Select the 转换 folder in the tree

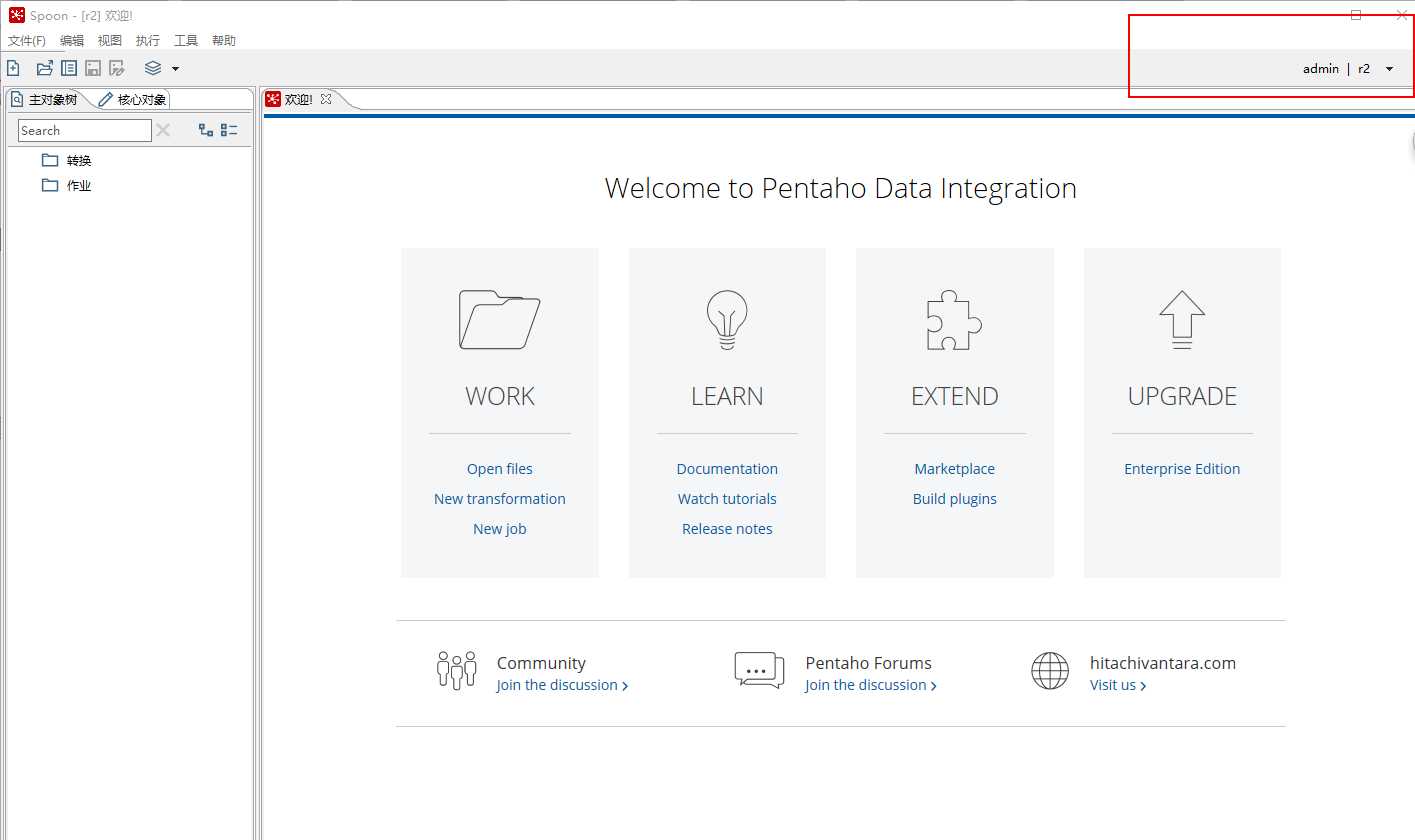(78, 160)
